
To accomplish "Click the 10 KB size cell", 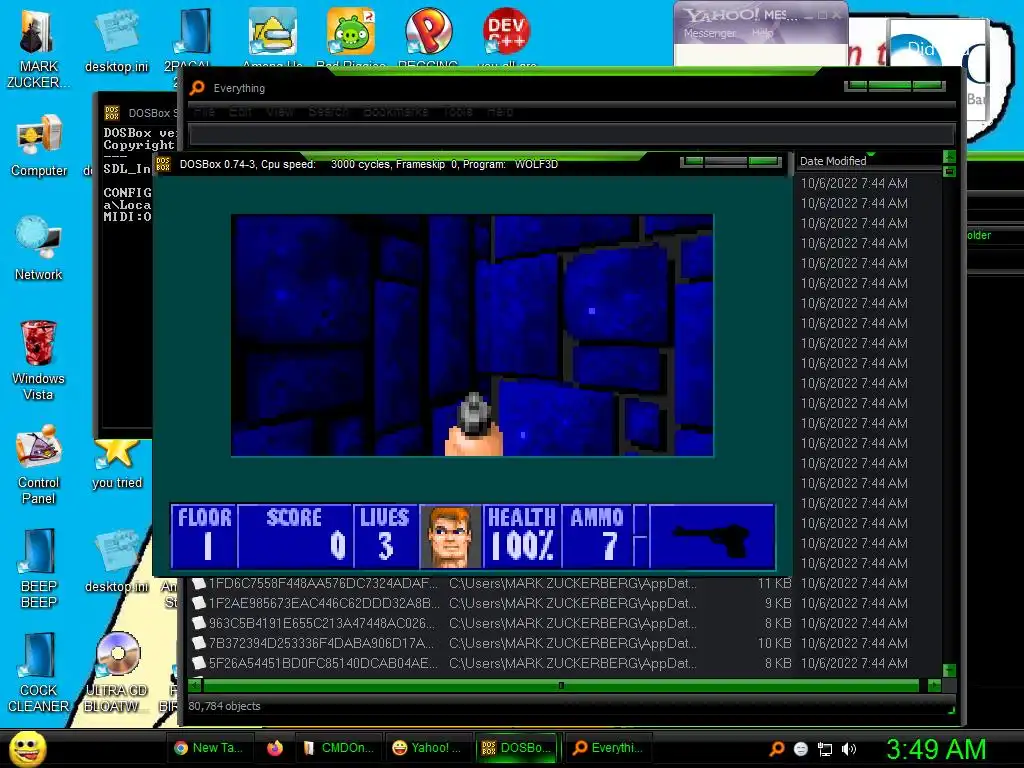I will coord(774,643).
